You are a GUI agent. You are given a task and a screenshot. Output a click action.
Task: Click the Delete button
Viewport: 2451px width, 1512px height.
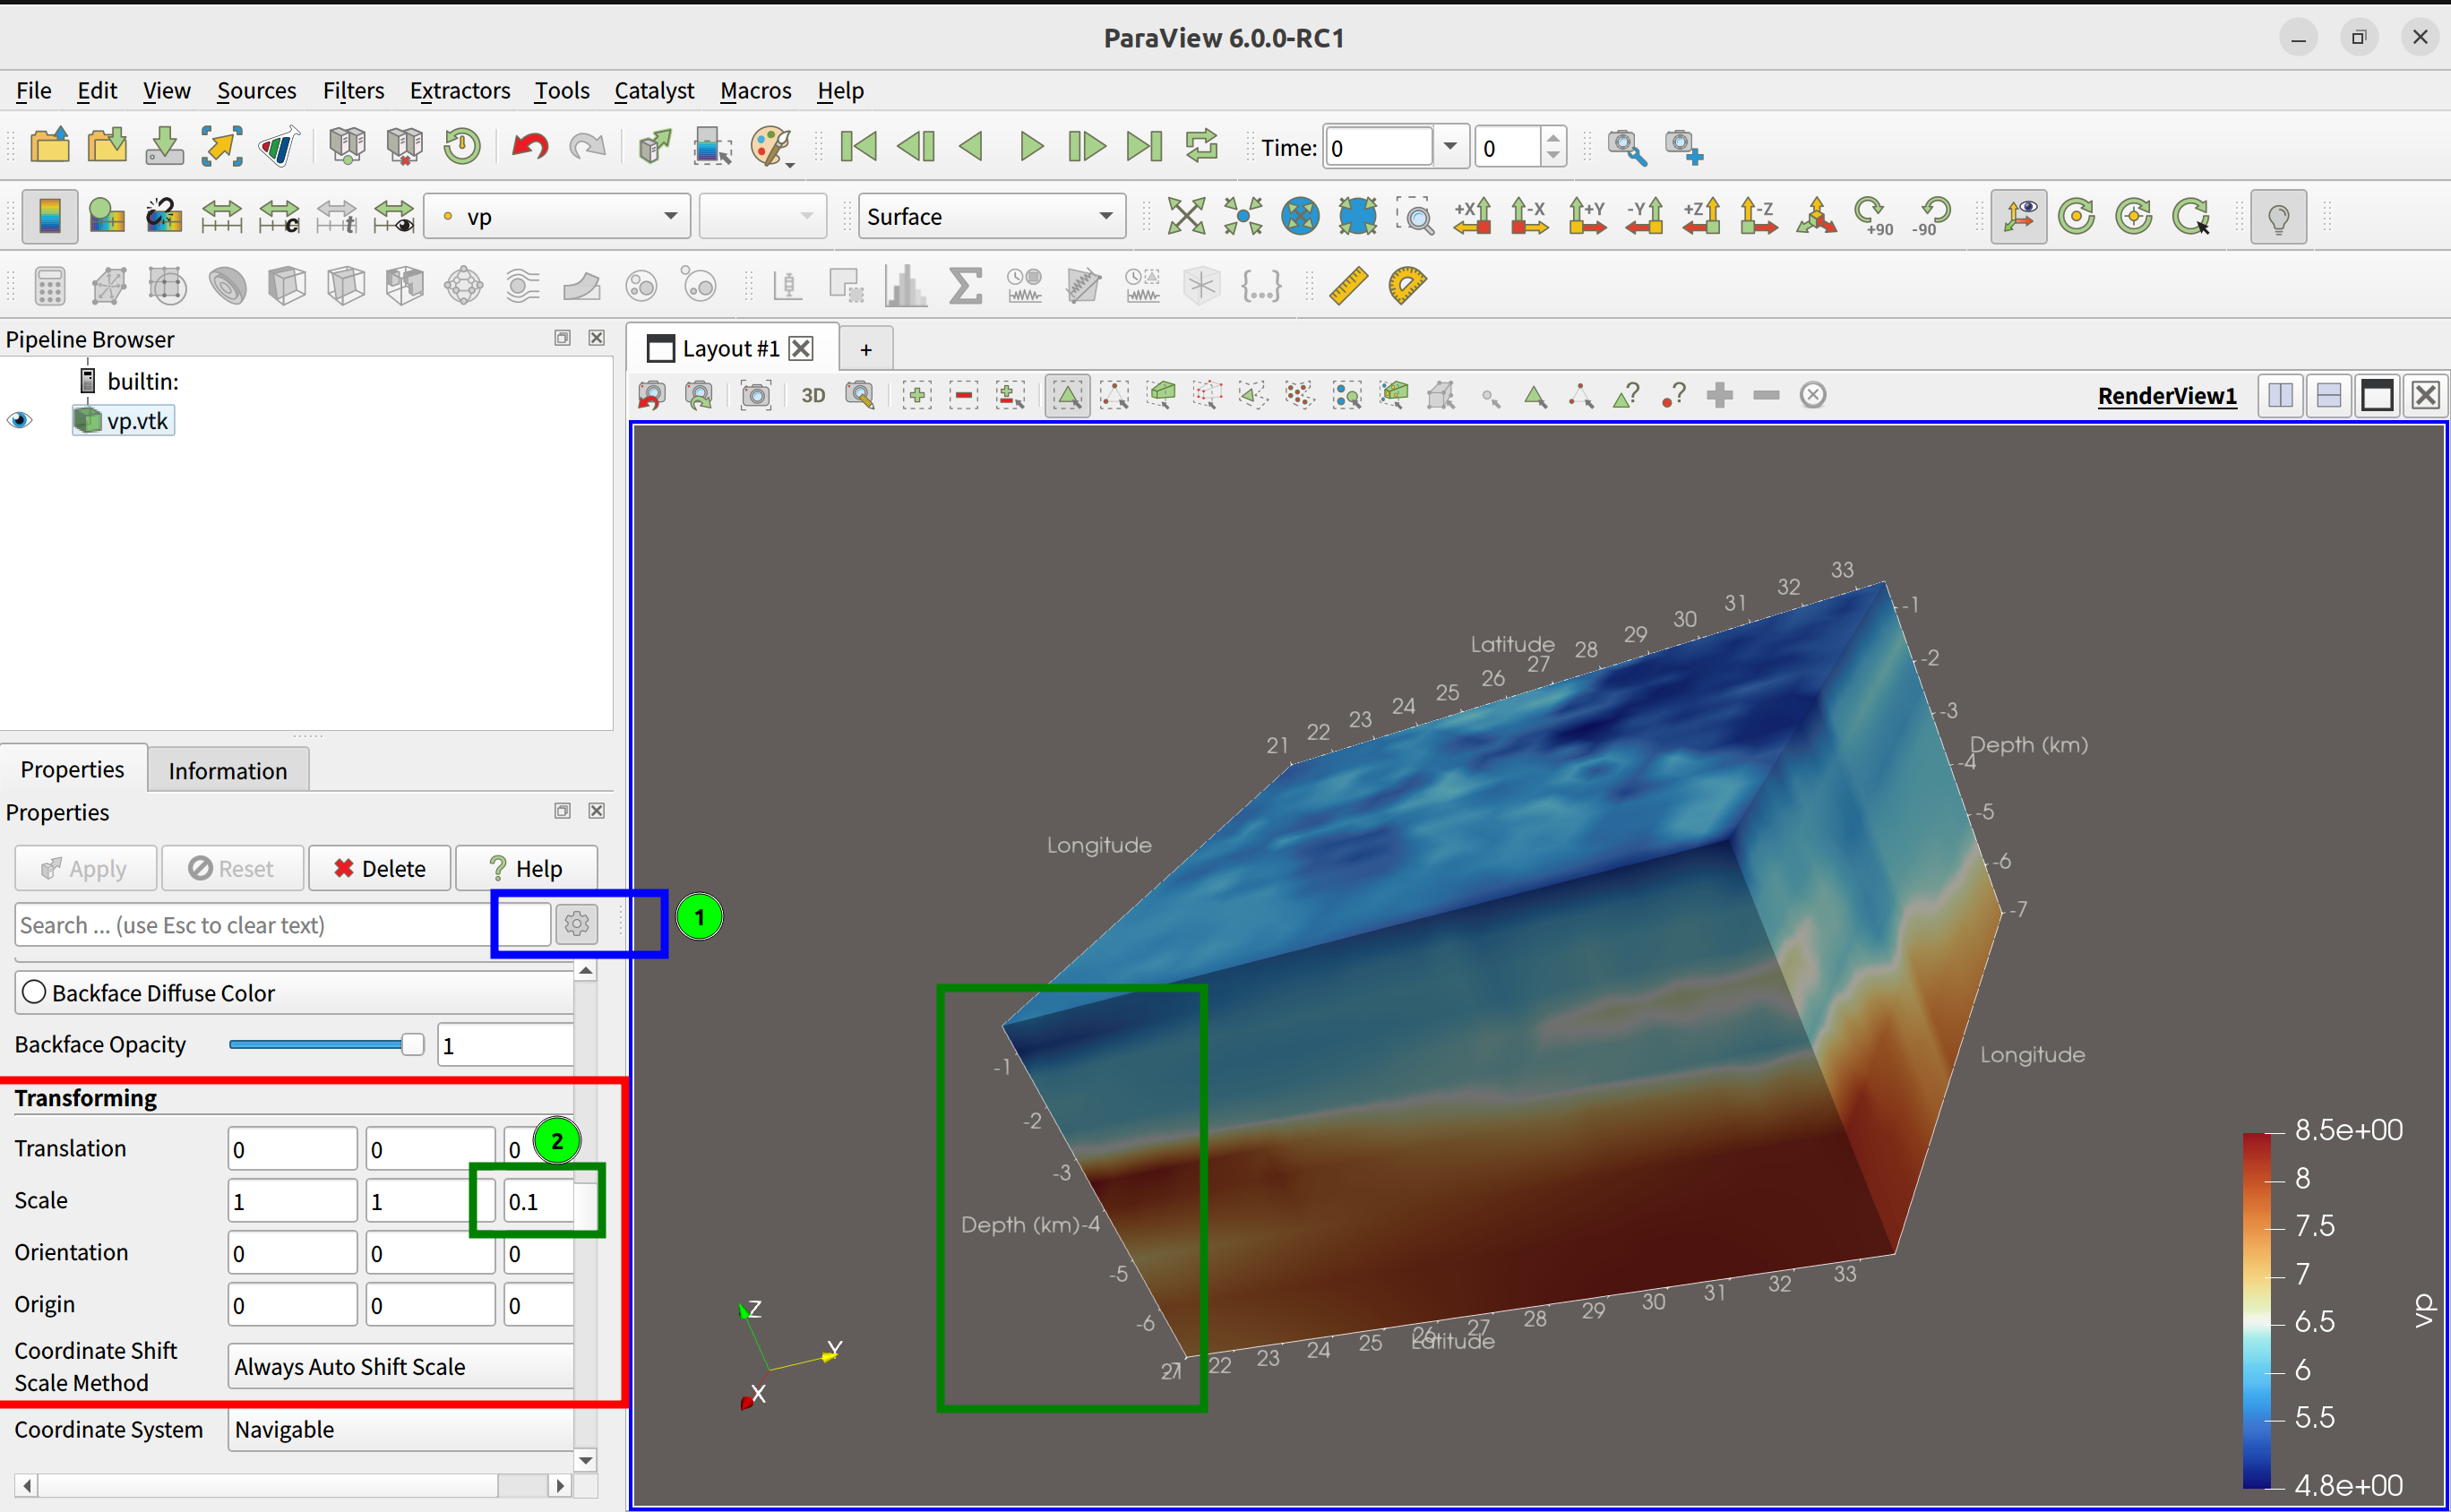click(x=380, y=868)
